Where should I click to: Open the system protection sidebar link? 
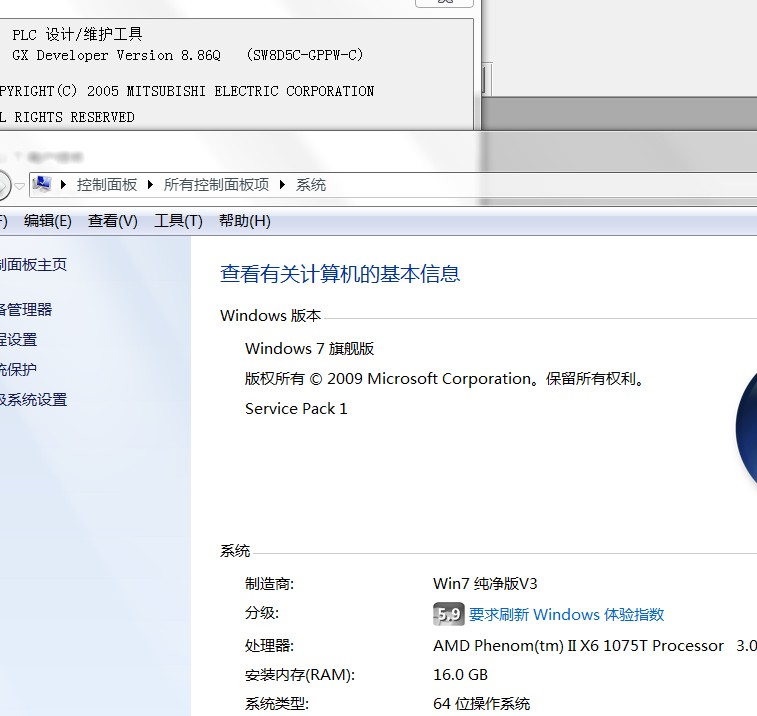19,369
